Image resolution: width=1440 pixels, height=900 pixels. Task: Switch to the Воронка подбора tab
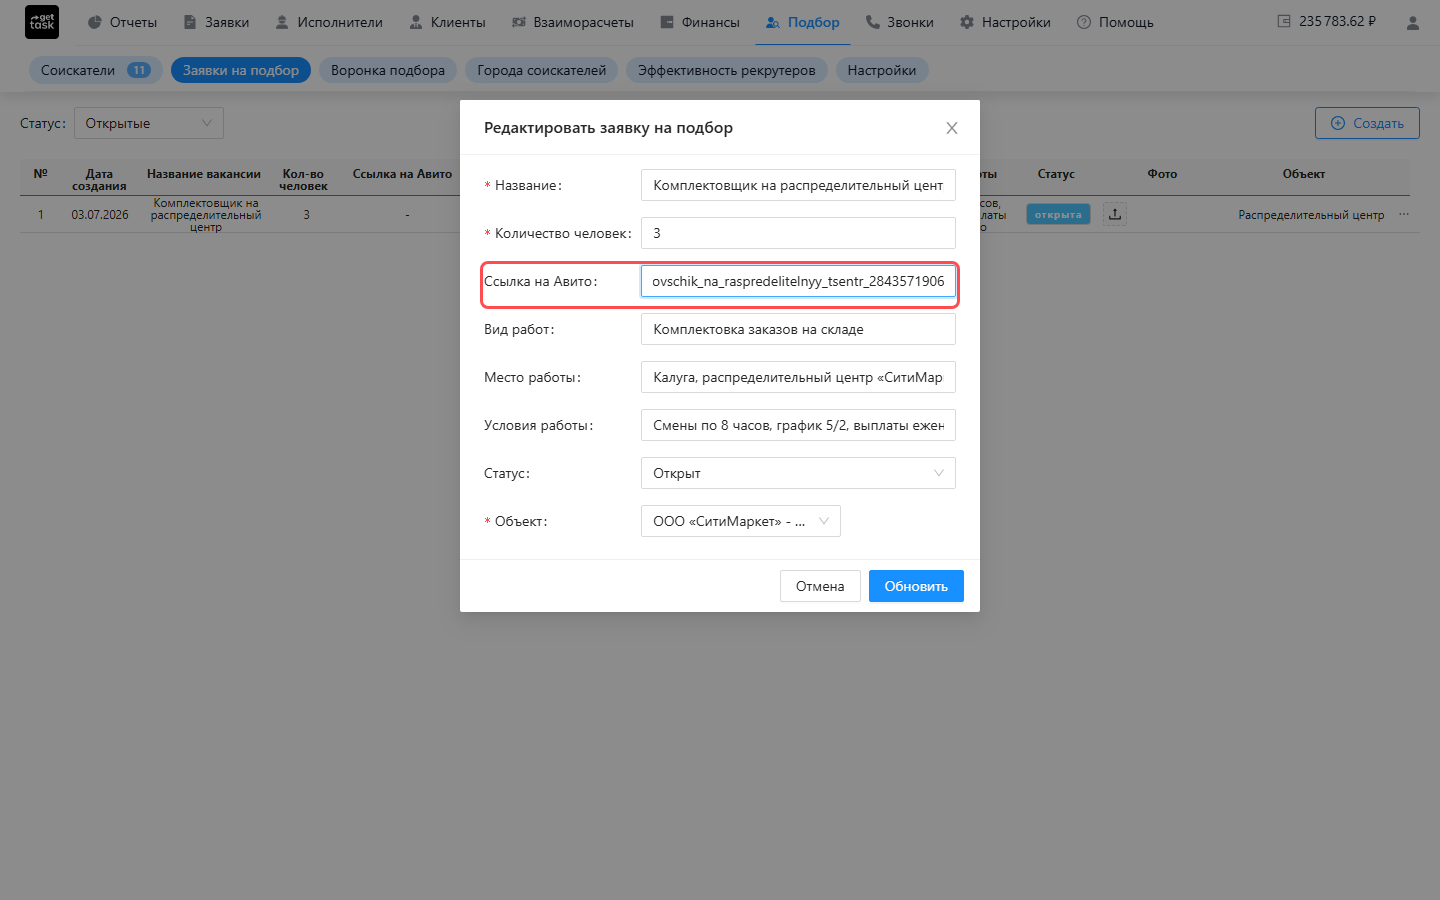pos(388,70)
